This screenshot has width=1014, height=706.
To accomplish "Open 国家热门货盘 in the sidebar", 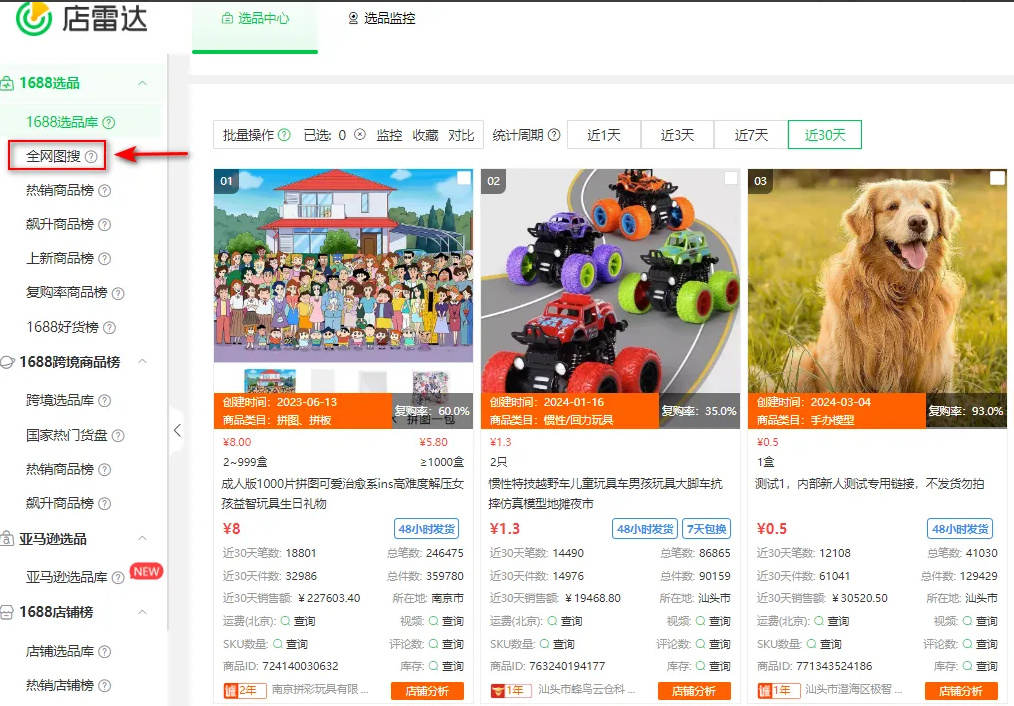I will tap(67, 435).
